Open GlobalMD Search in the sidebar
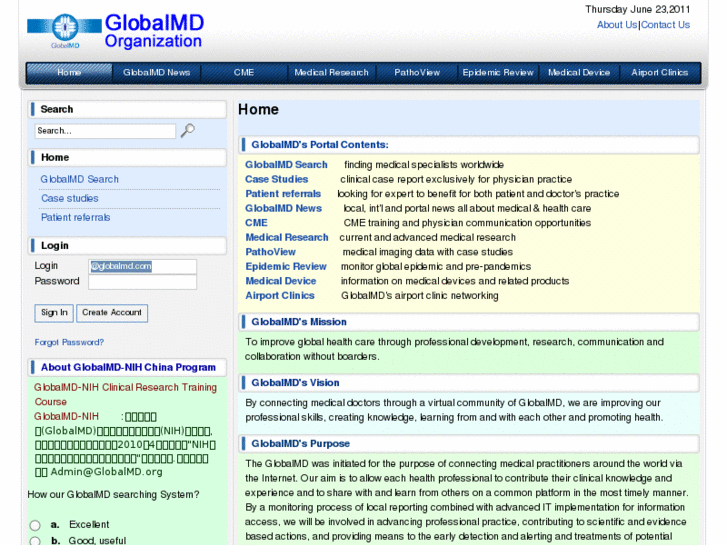This screenshot has height=545, width=727. click(79, 179)
